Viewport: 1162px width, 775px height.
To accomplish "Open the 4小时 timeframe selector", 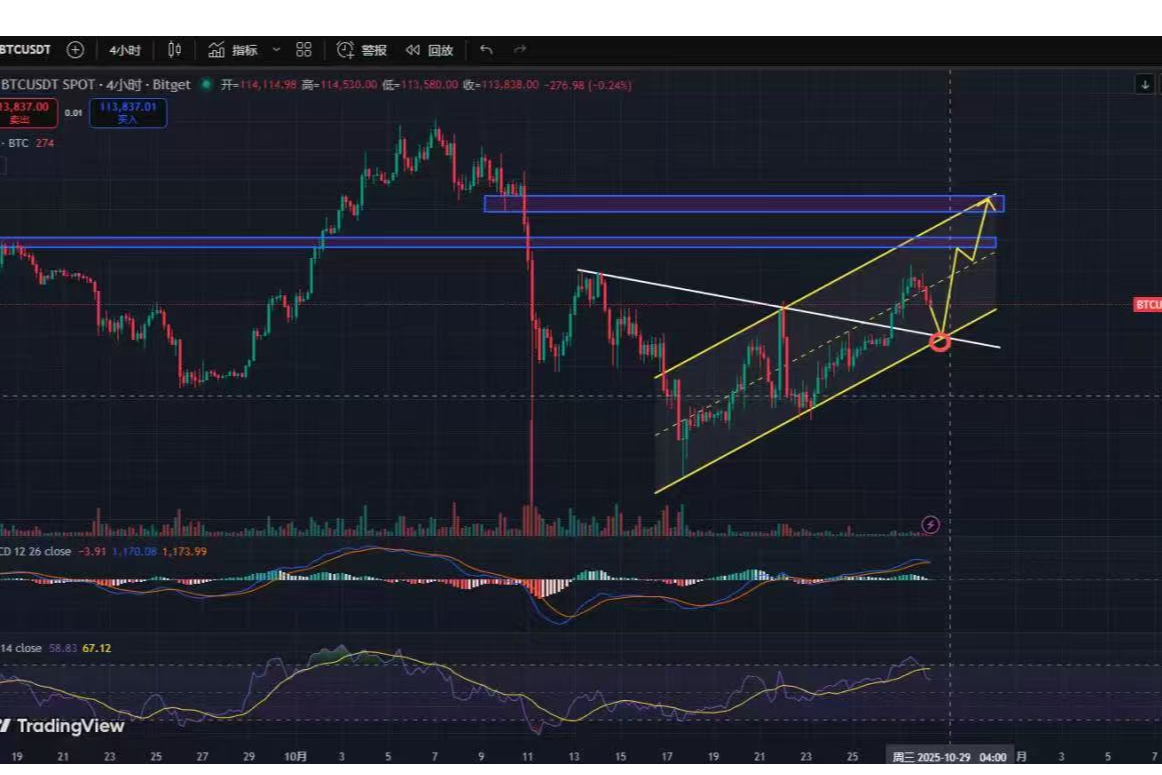I will pyautogui.click(x=125, y=50).
